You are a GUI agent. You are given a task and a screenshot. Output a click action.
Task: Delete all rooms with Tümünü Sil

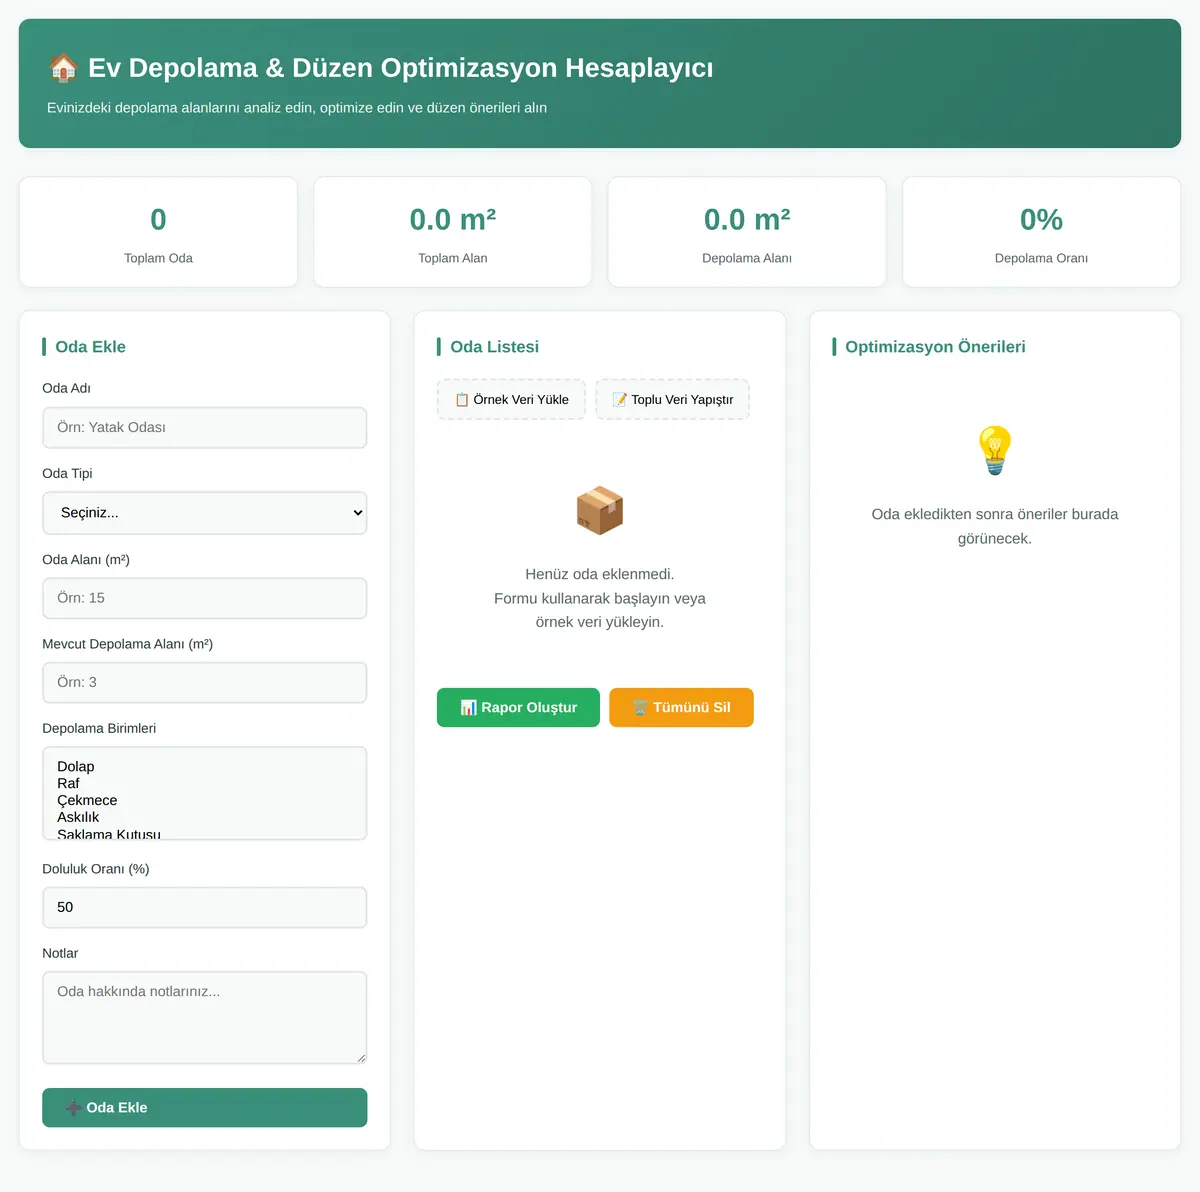click(681, 707)
